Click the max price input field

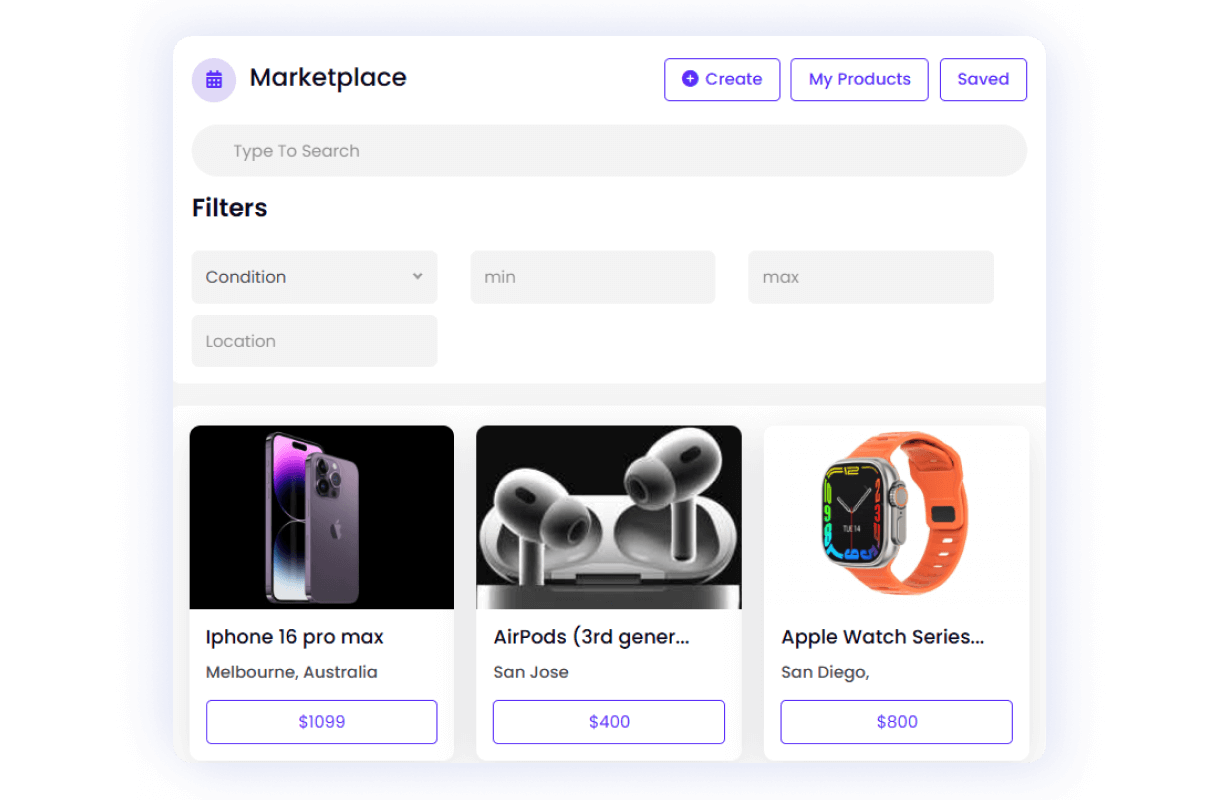click(x=871, y=277)
